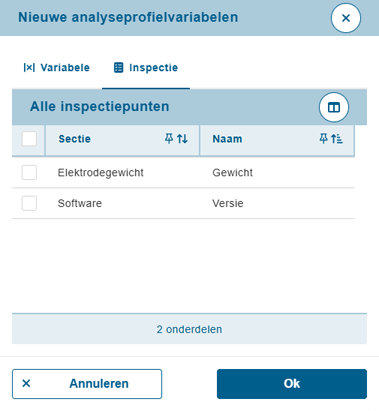Cancel with the Annuleren button

tap(87, 384)
